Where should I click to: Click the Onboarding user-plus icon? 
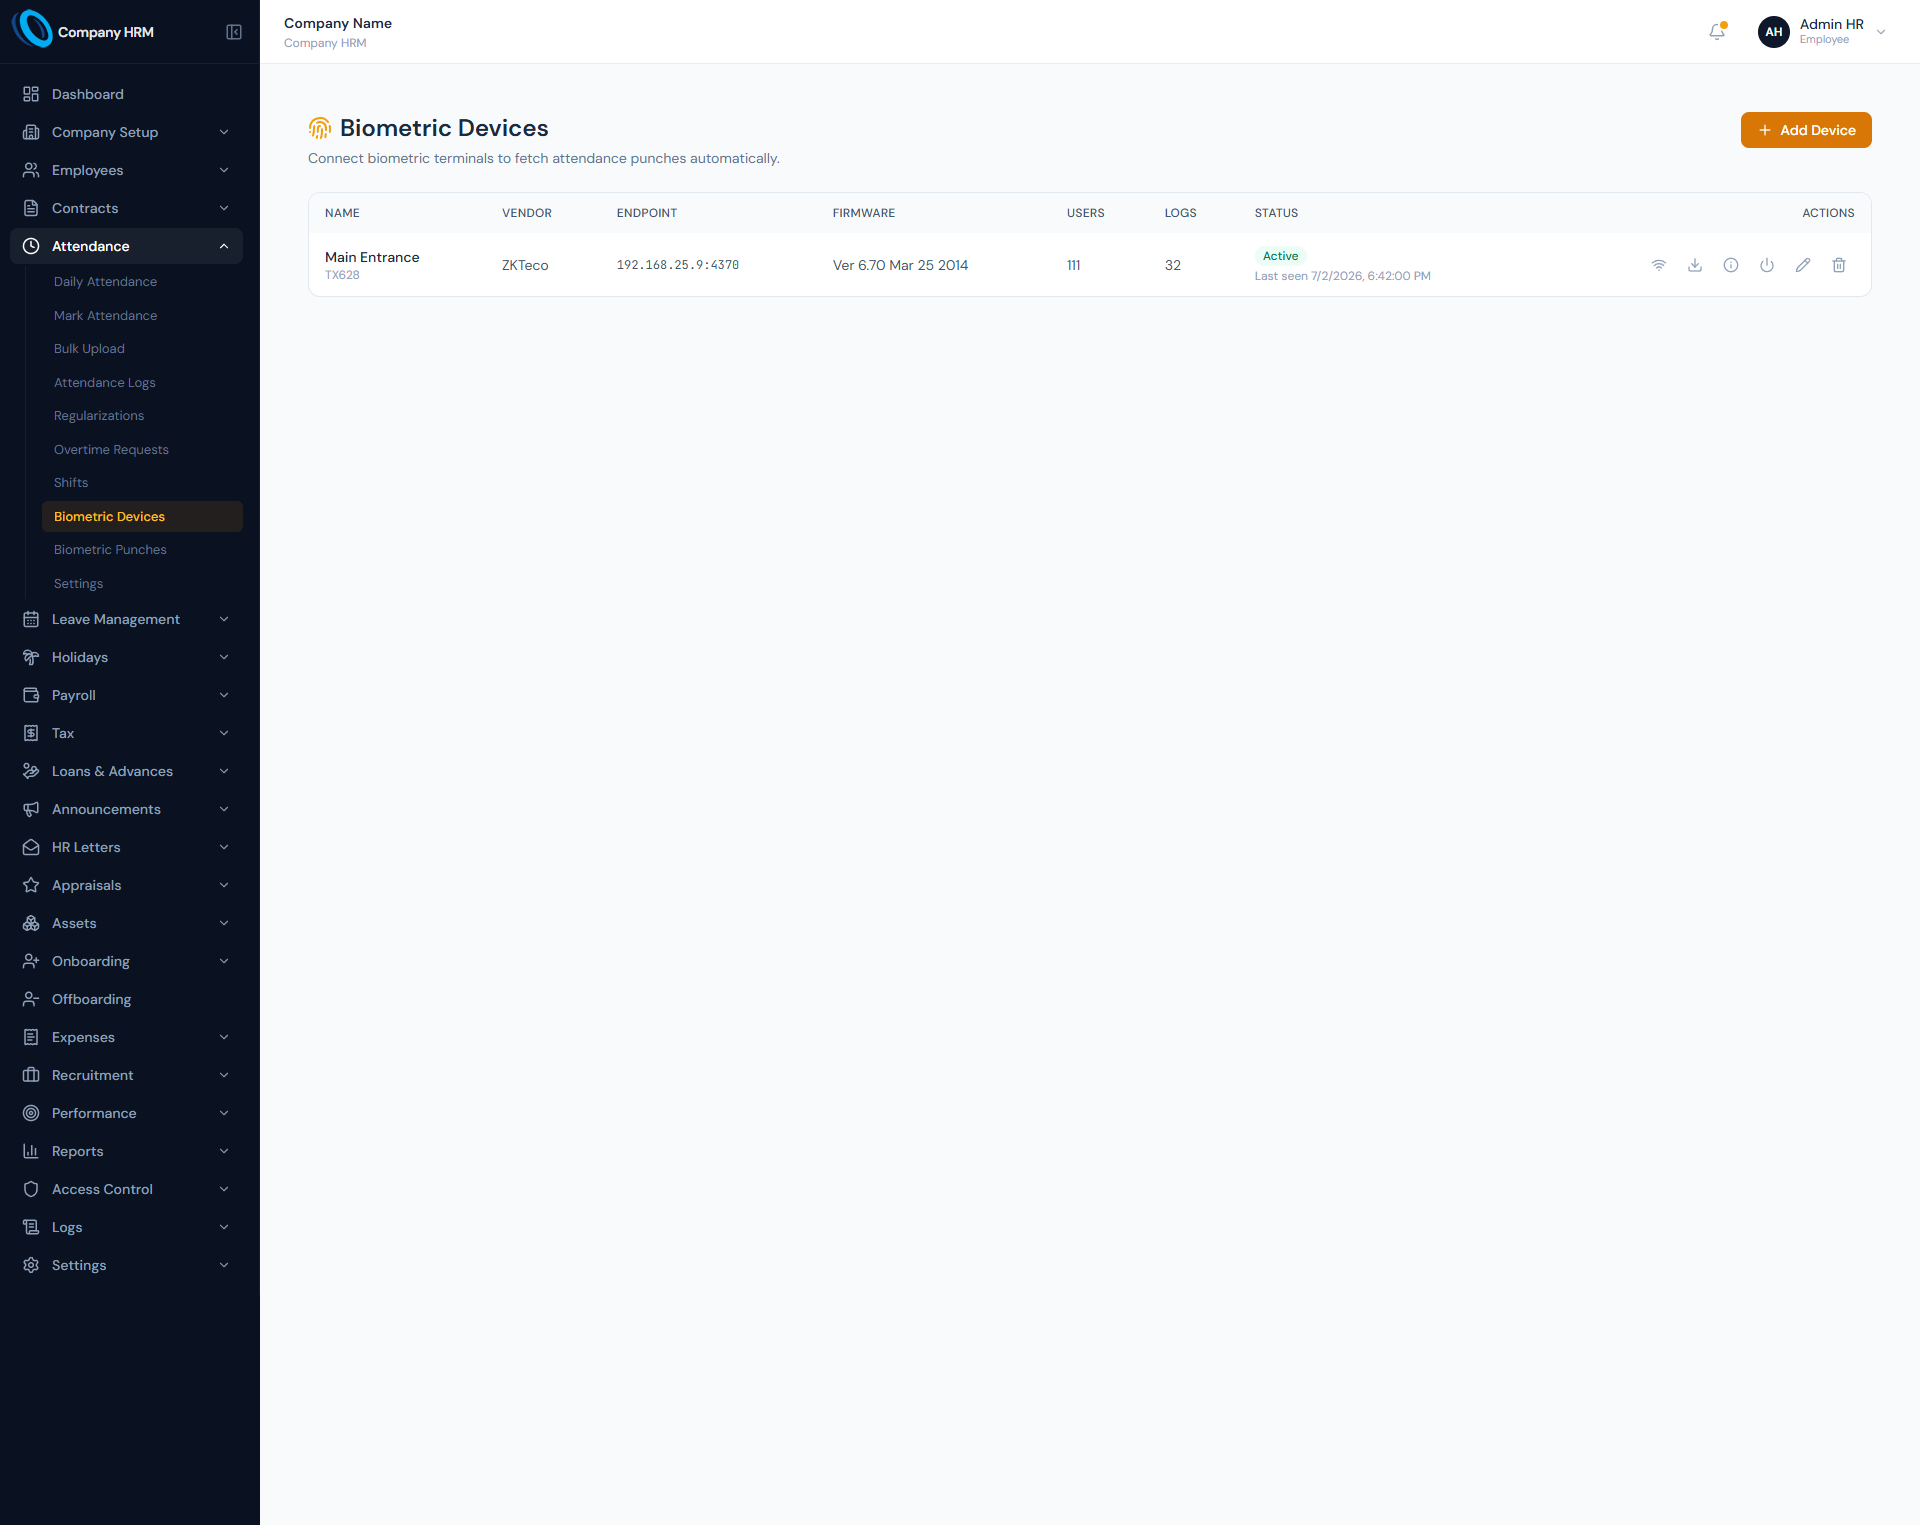point(31,961)
